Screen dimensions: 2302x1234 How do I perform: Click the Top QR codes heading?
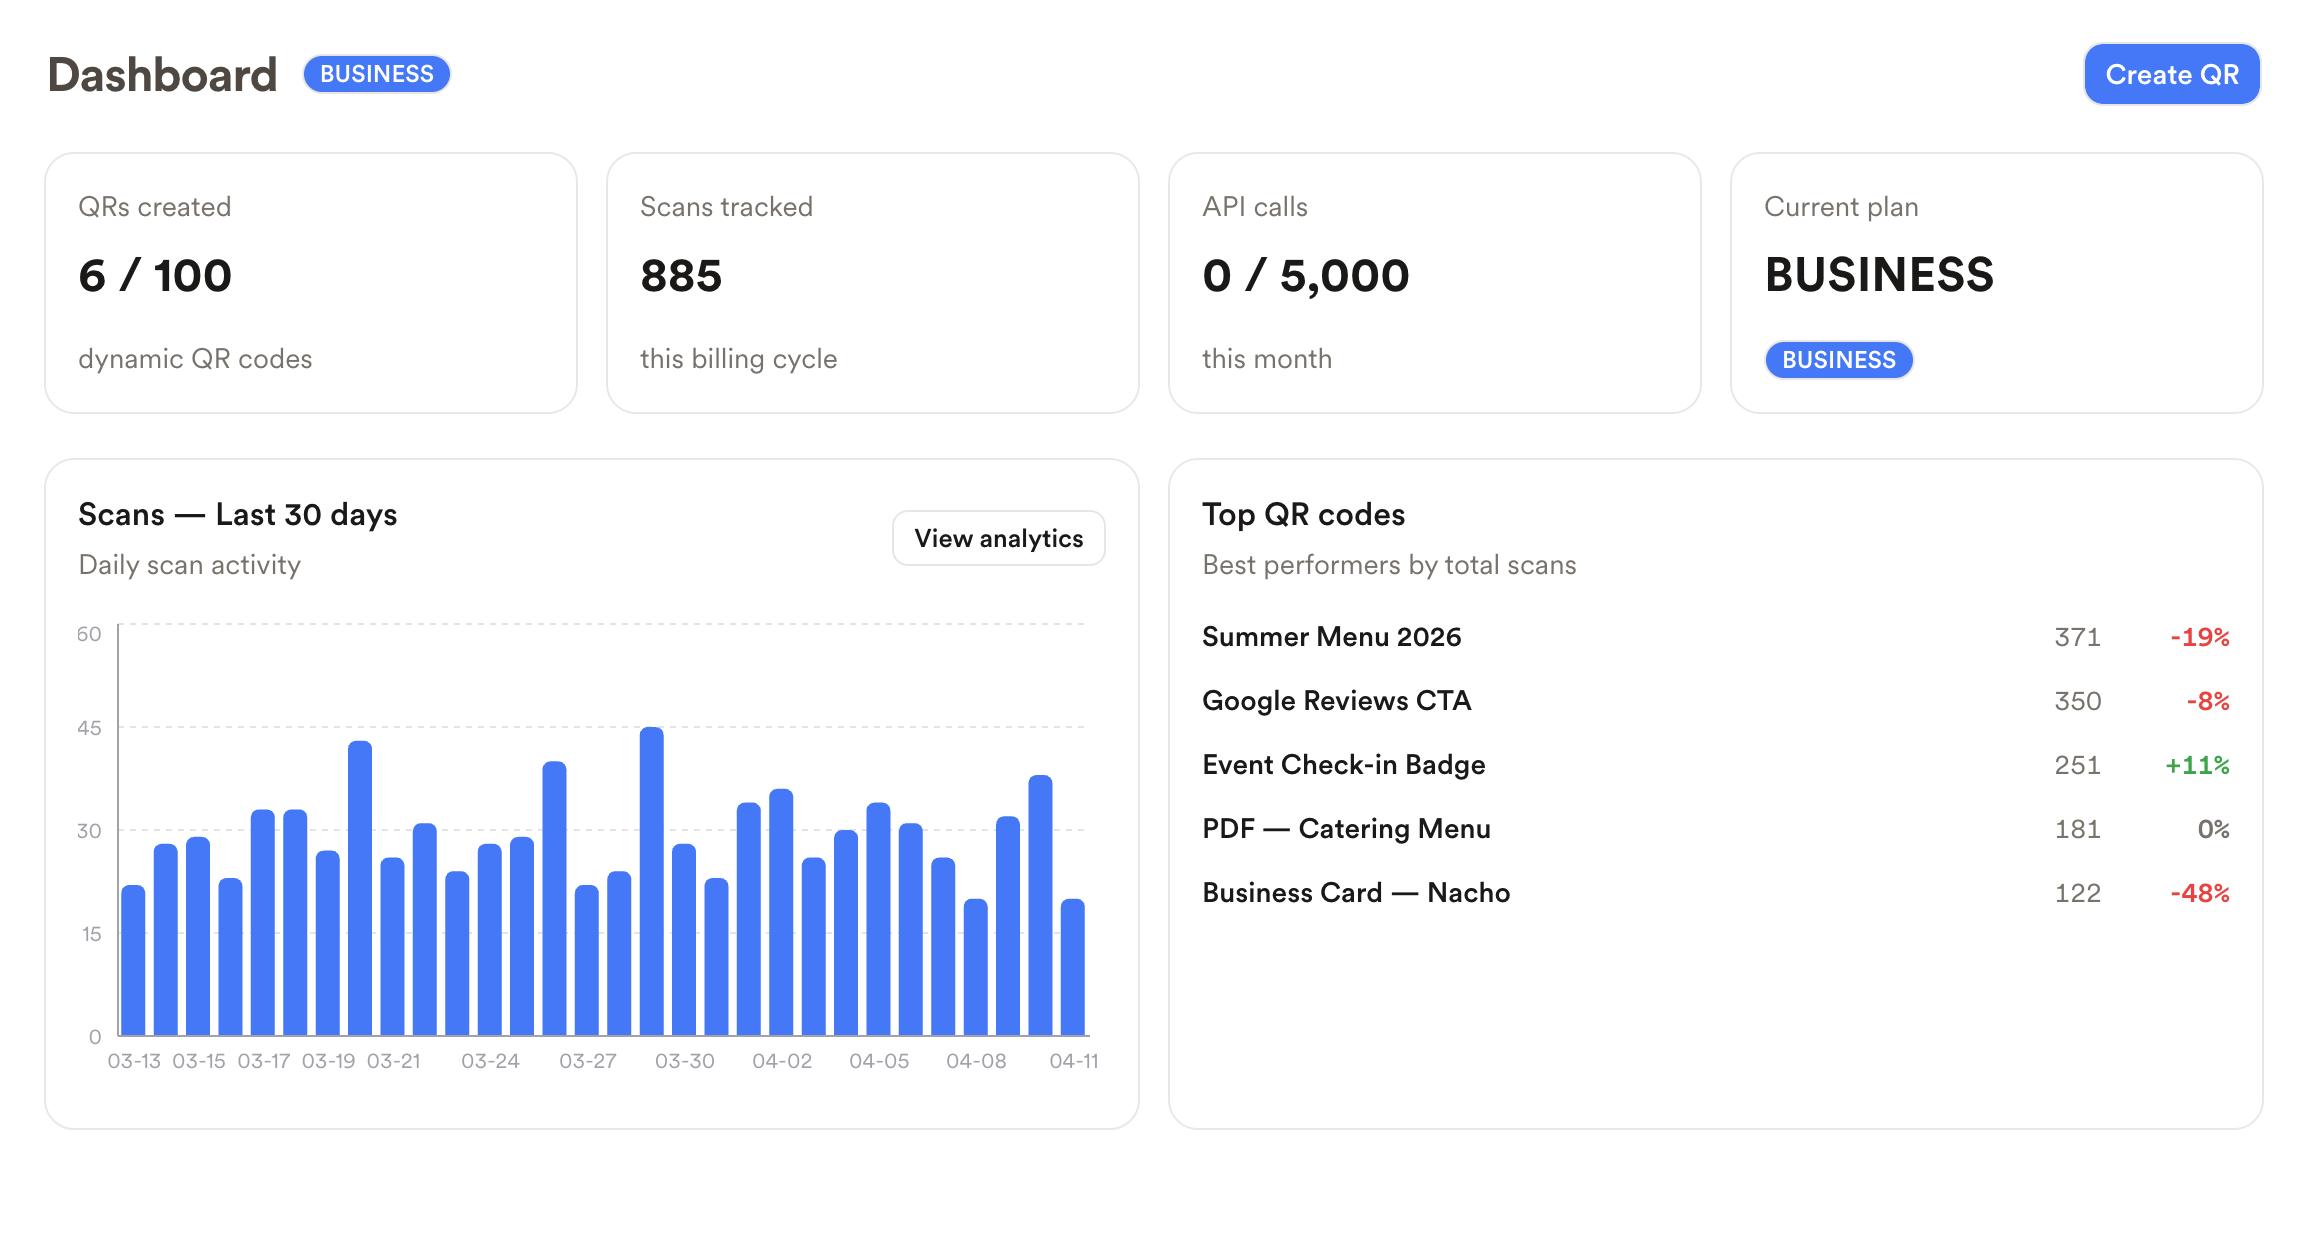[1303, 514]
